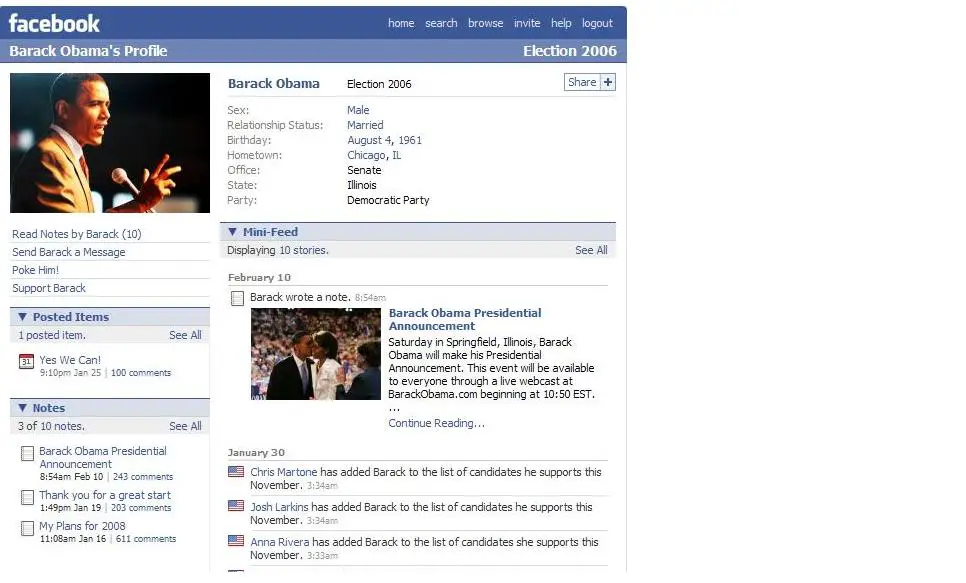Viewport: 966px width, 583px height.
Task: Click 'Illinois' state value
Action: tap(362, 186)
